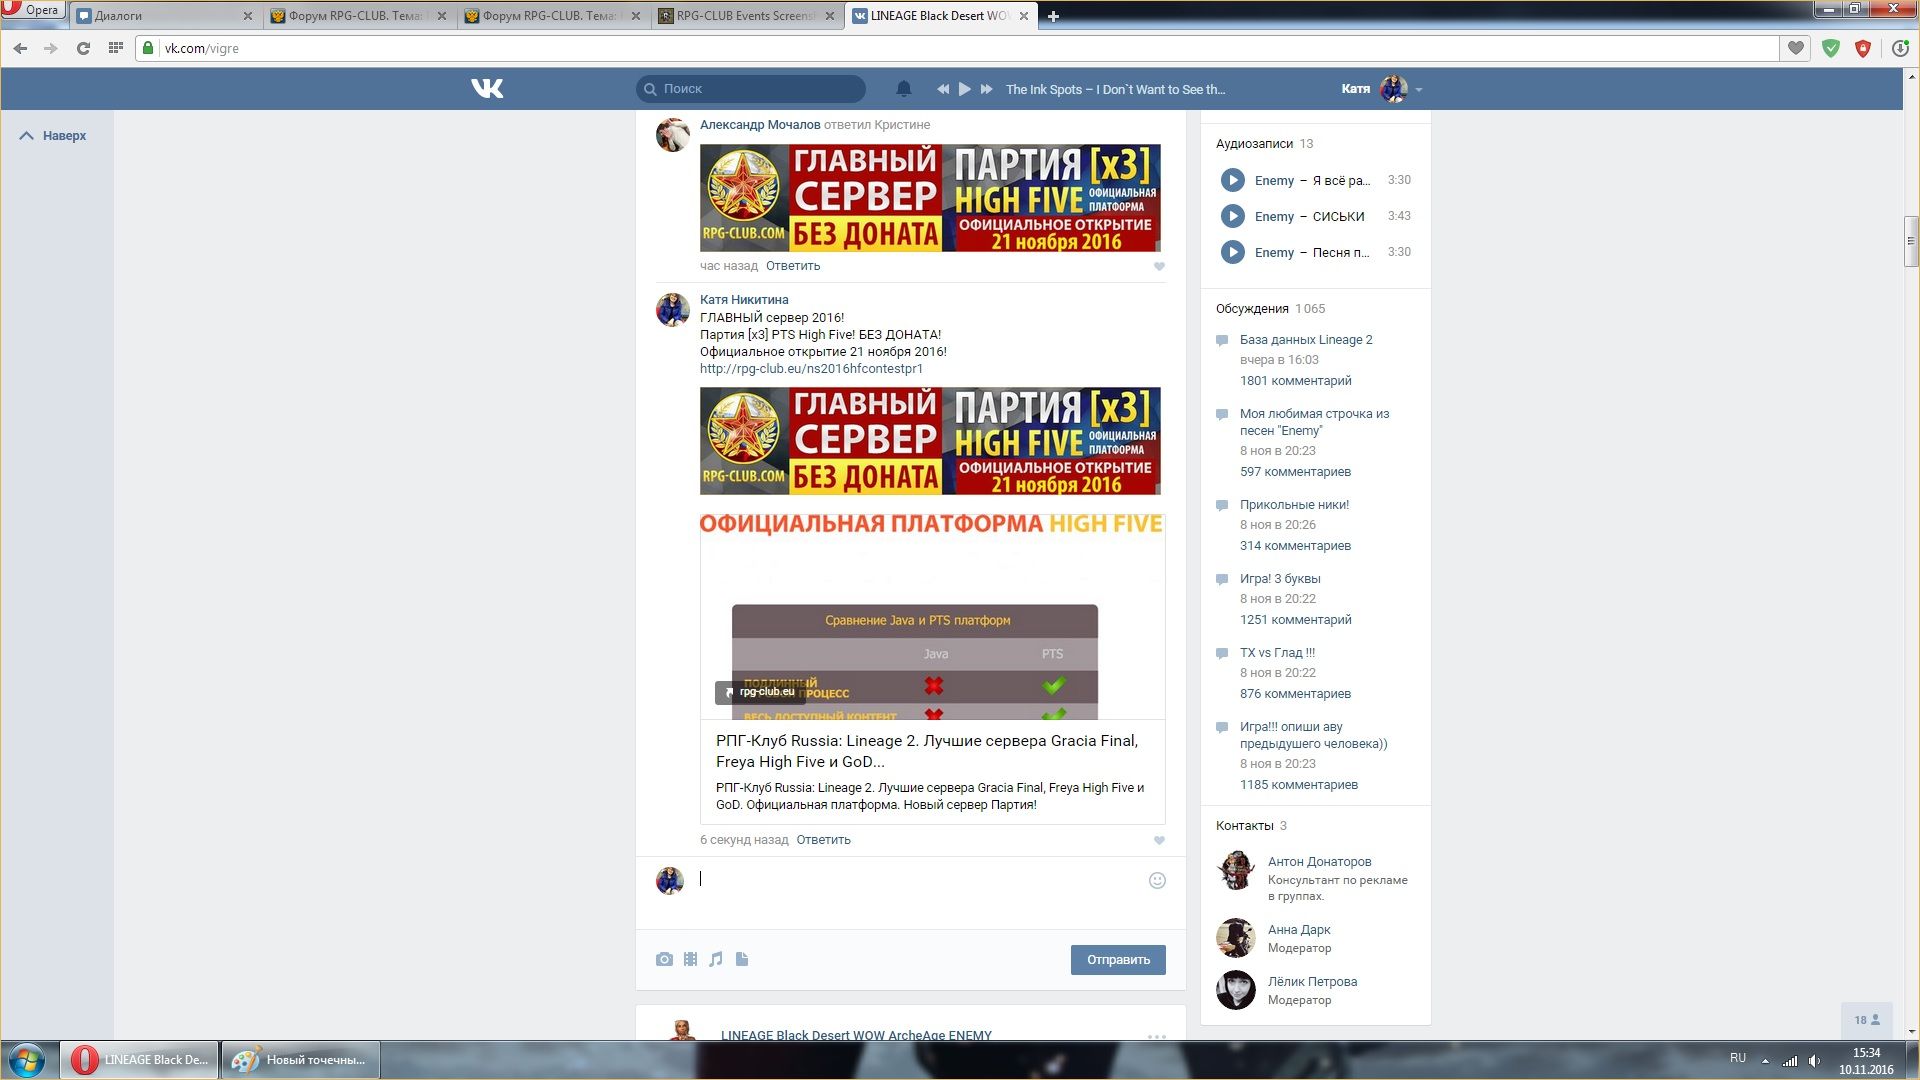Open ТХ vs Глад !!! discussion
This screenshot has height=1080, width=1920.
(1277, 653)
